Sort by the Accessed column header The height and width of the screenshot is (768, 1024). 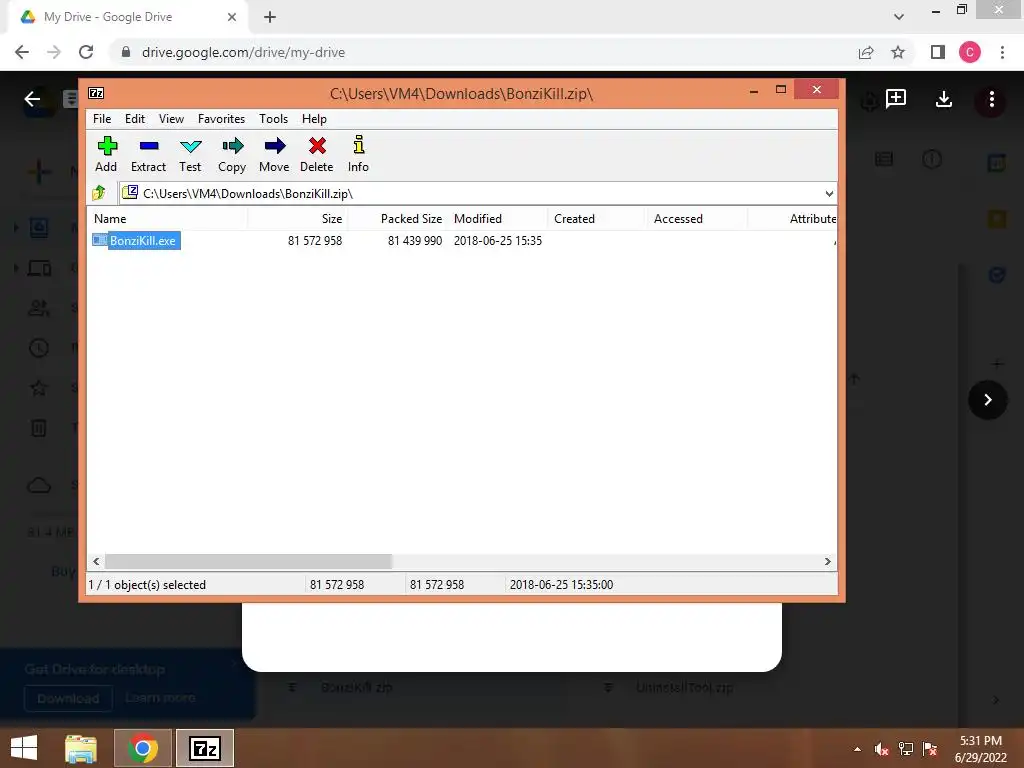click(x=696, y=219)
